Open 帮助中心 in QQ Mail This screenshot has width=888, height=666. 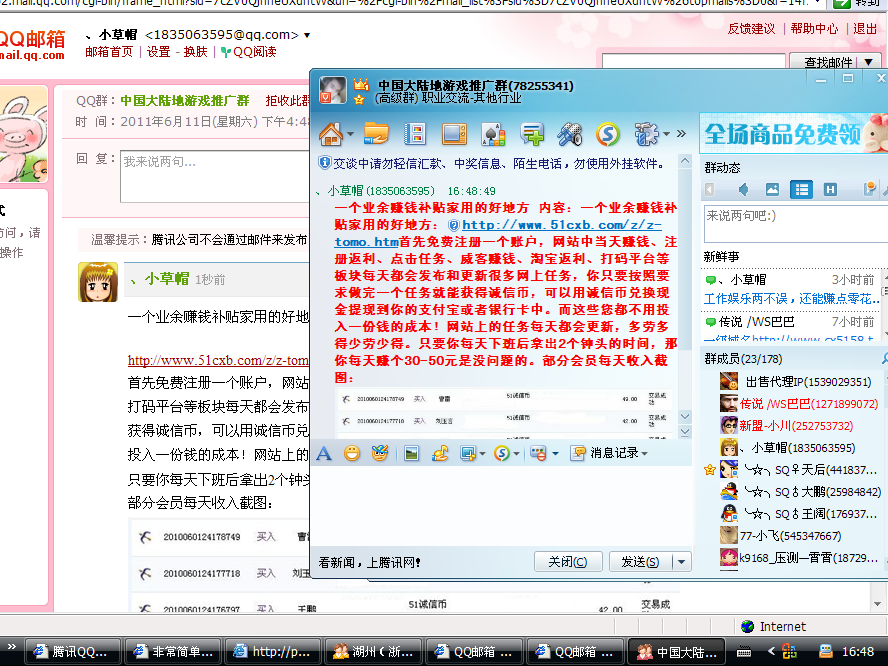pos(814,29)
